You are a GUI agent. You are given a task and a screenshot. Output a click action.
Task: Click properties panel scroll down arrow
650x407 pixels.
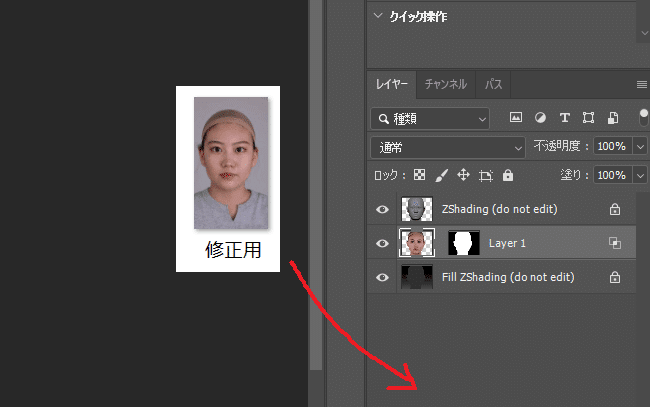pyautogui.click(x=644, y=33)
